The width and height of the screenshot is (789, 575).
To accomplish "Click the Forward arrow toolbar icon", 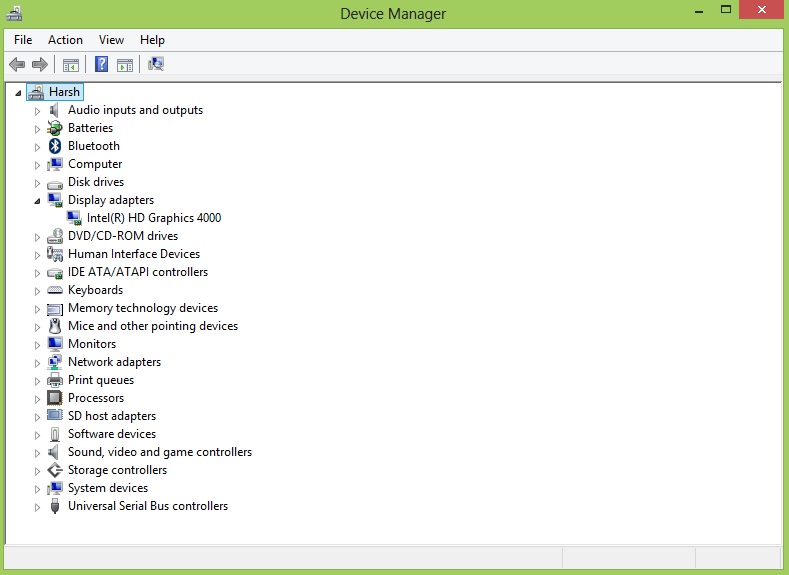I will [40, 64].
